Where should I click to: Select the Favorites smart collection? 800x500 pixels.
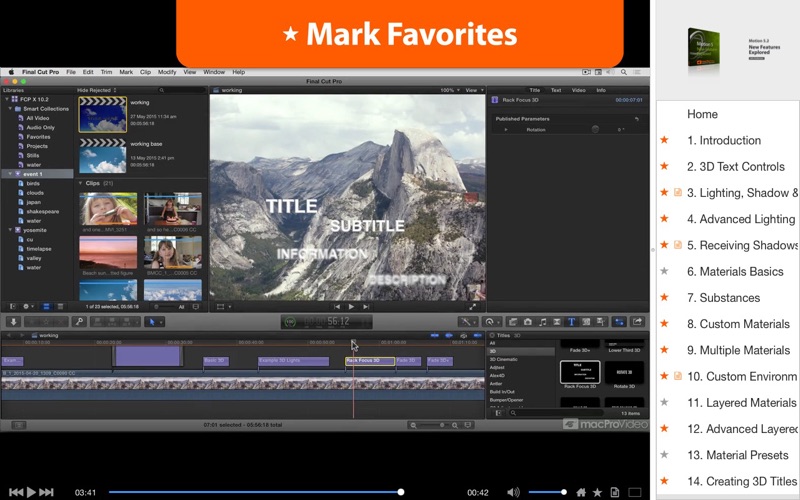point(38,137)
